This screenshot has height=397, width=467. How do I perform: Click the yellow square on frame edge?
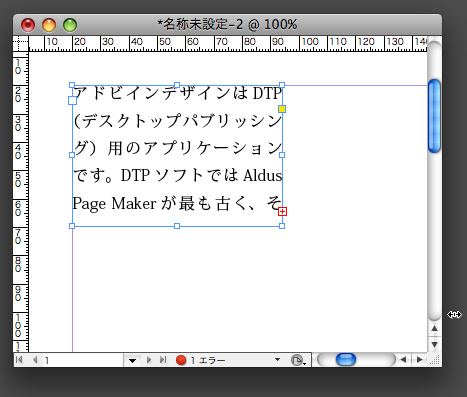282,109
